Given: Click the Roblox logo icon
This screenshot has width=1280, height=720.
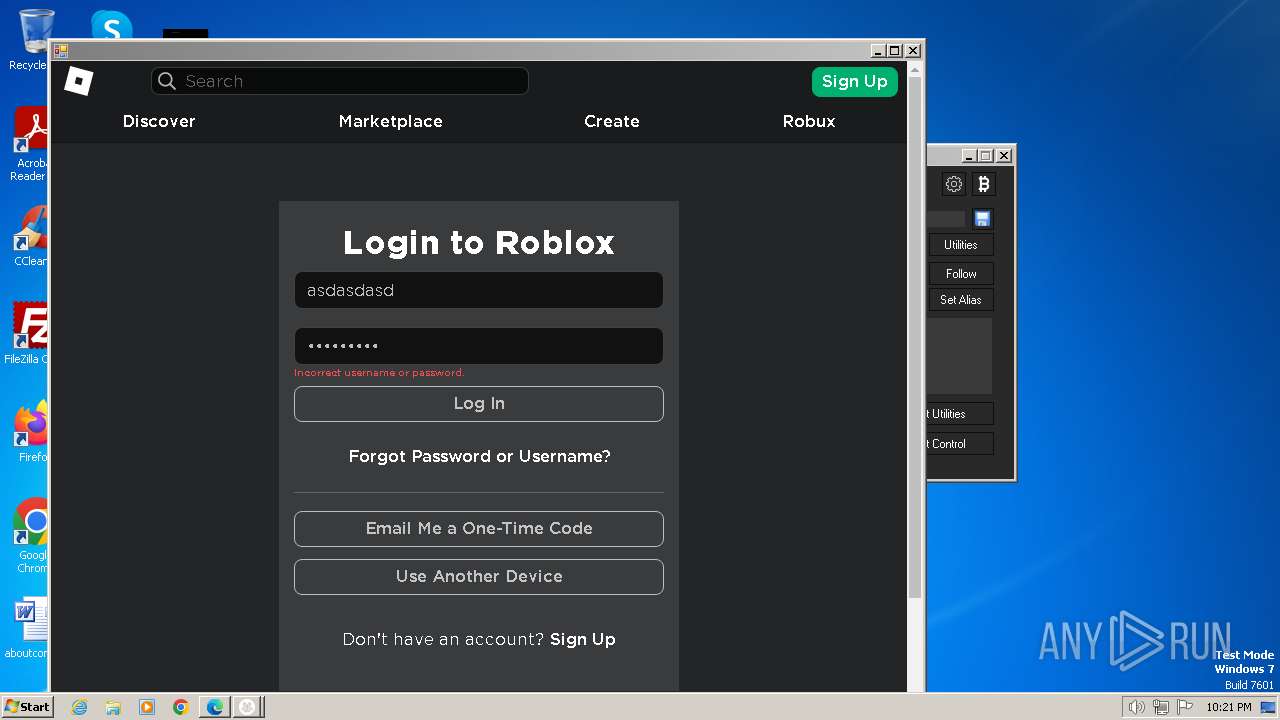Looking at the screenshot, I should click(x=78, y=81).
